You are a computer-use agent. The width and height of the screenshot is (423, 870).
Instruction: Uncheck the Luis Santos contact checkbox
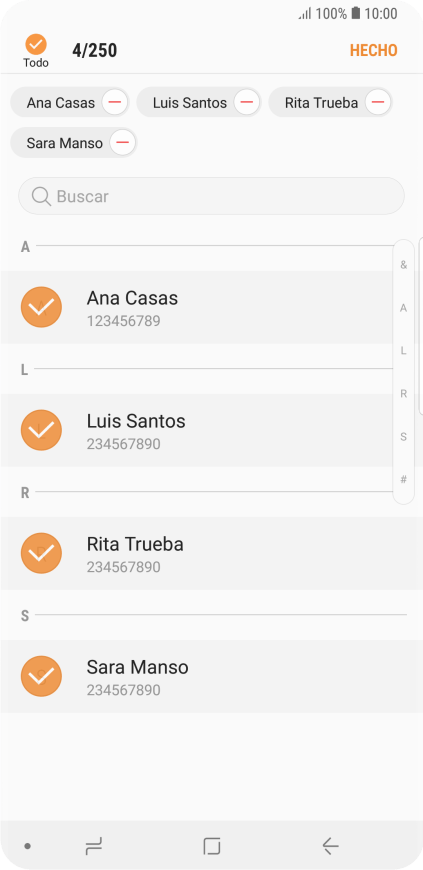click(x=41, y=430)
